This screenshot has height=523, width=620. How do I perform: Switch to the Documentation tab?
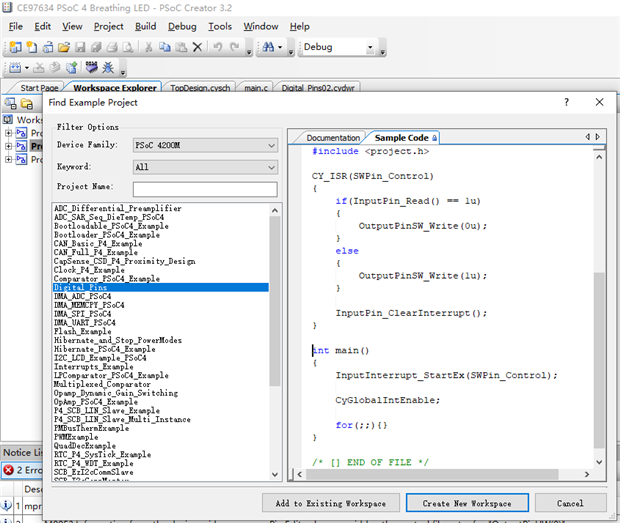coord(332,137)
